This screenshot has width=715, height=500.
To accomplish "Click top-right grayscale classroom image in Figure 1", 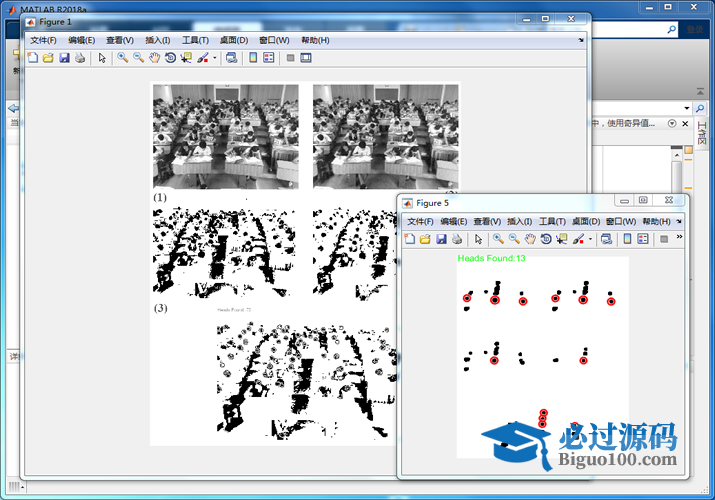I will point(386,136).
